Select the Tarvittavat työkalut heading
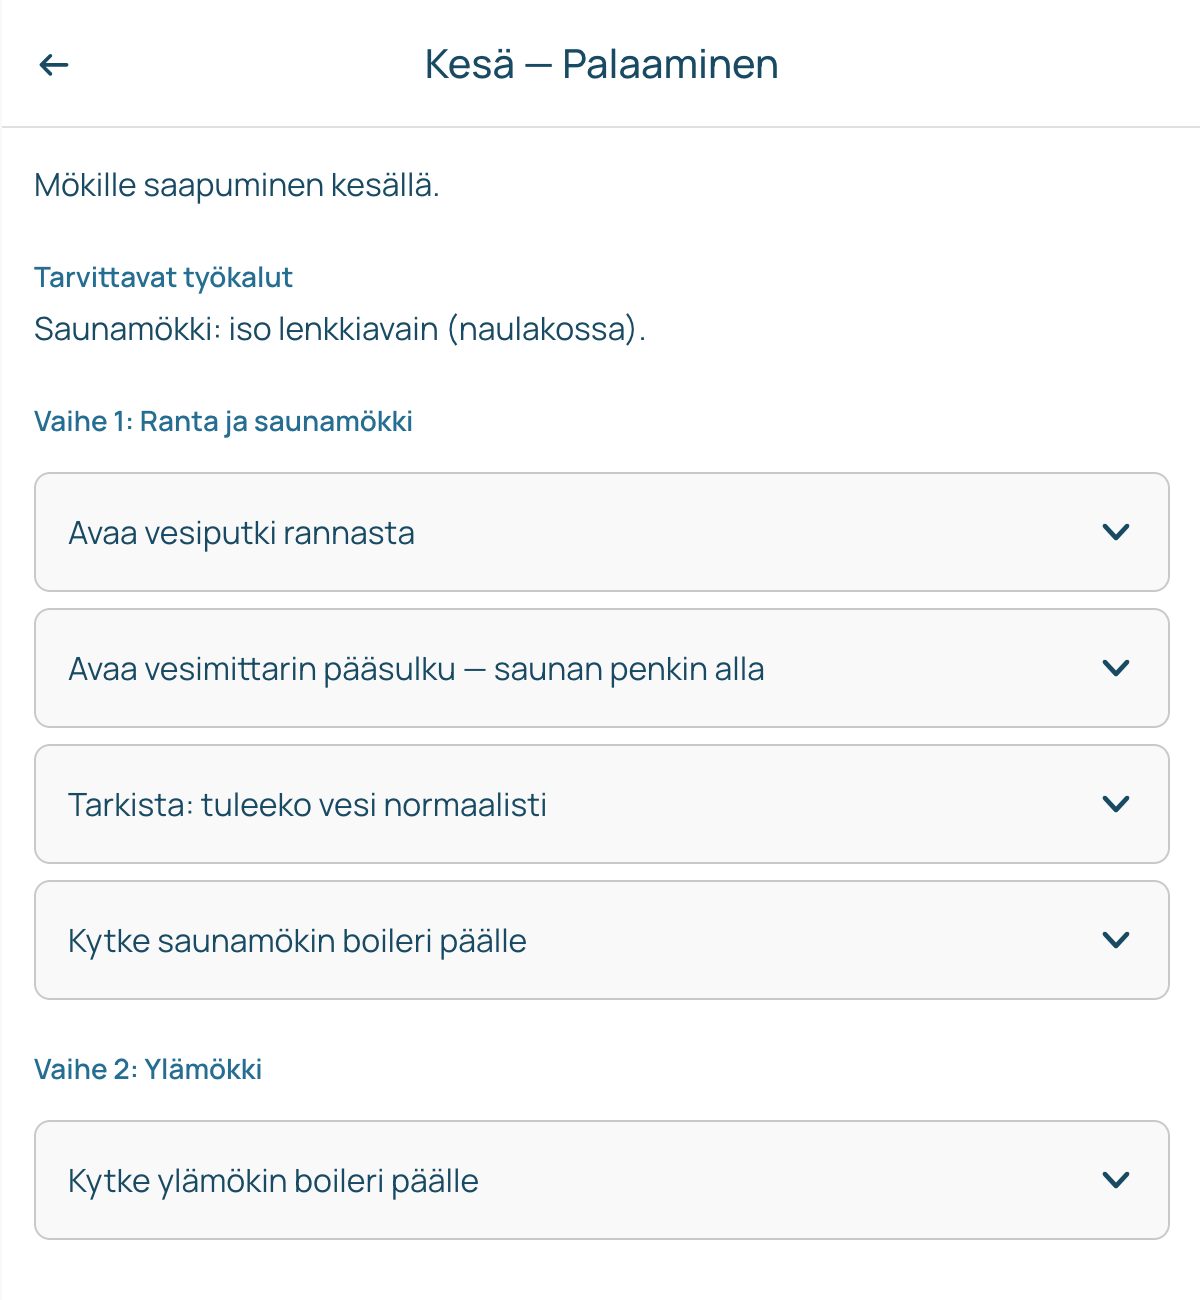1200x1300 pixels. pos(163,277)
